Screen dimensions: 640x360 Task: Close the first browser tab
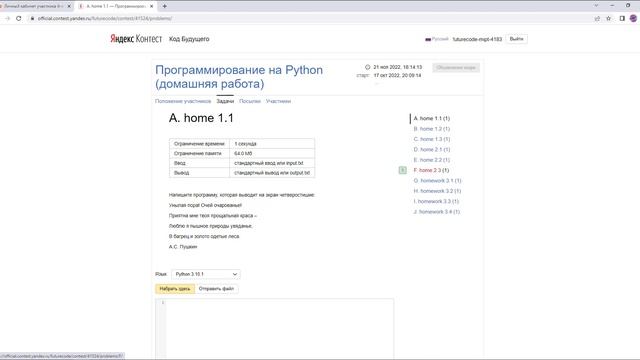click(69, 6)
